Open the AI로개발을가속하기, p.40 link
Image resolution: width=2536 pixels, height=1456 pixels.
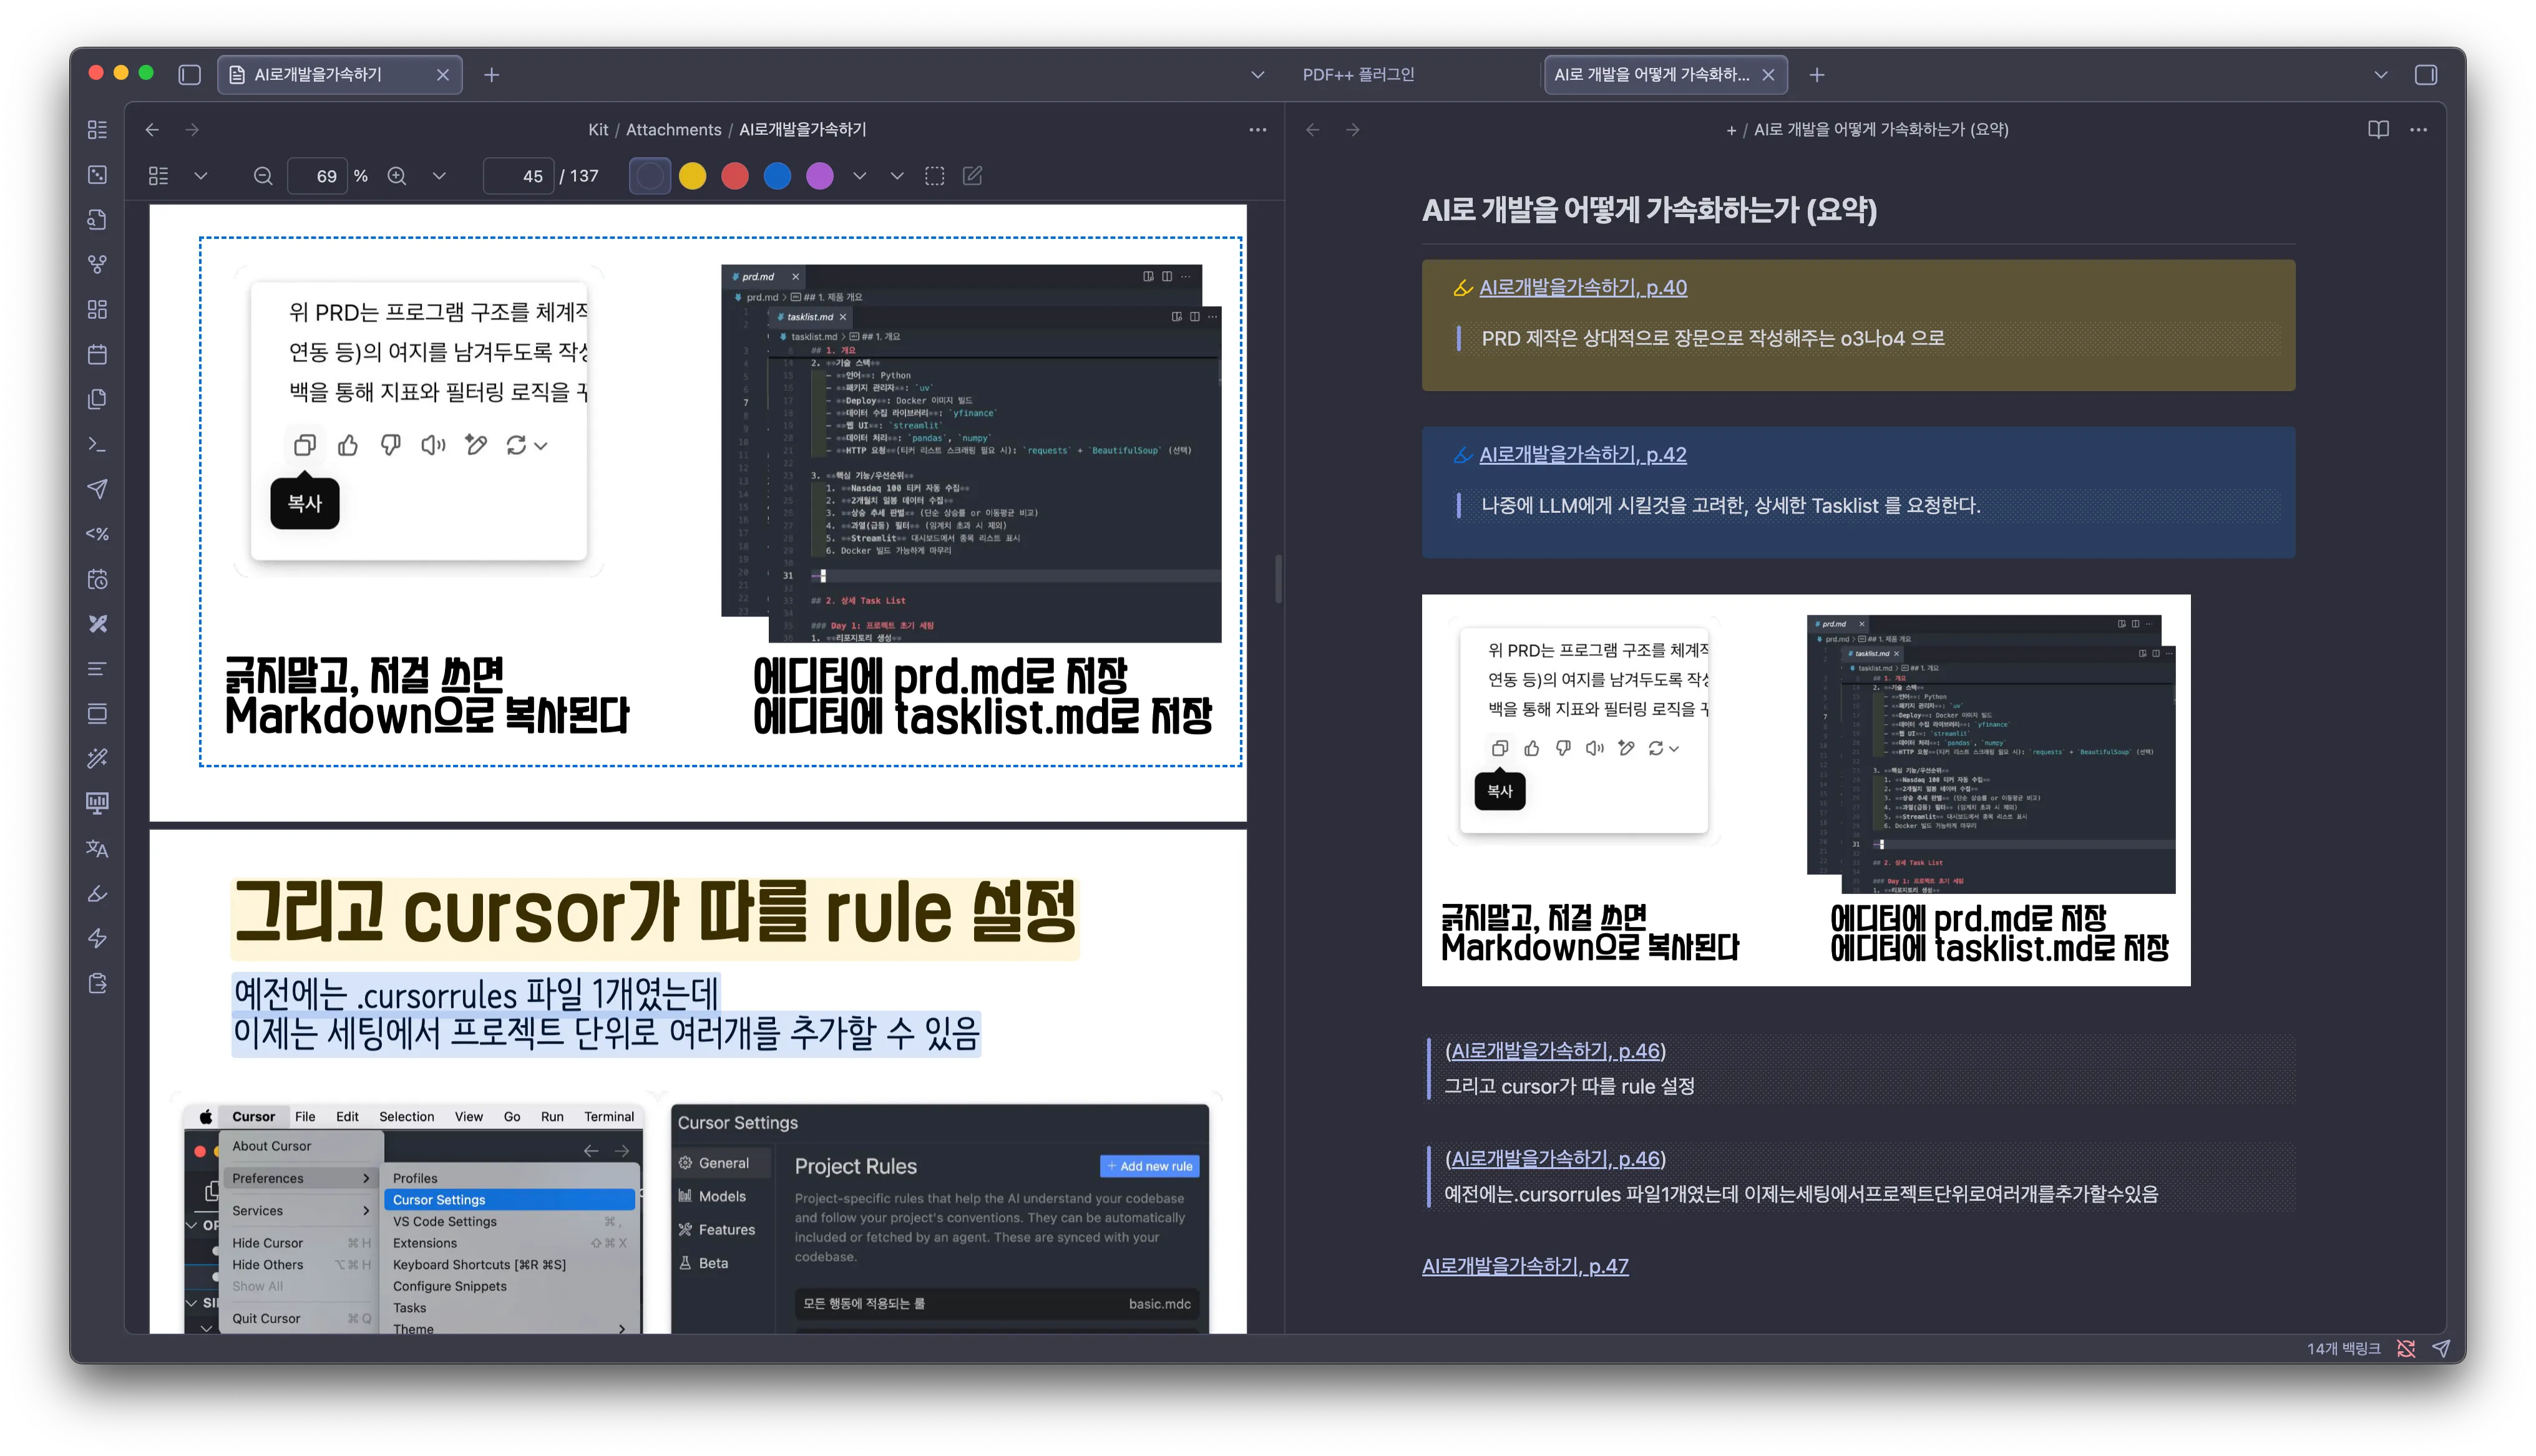(x=1582, y=288)
